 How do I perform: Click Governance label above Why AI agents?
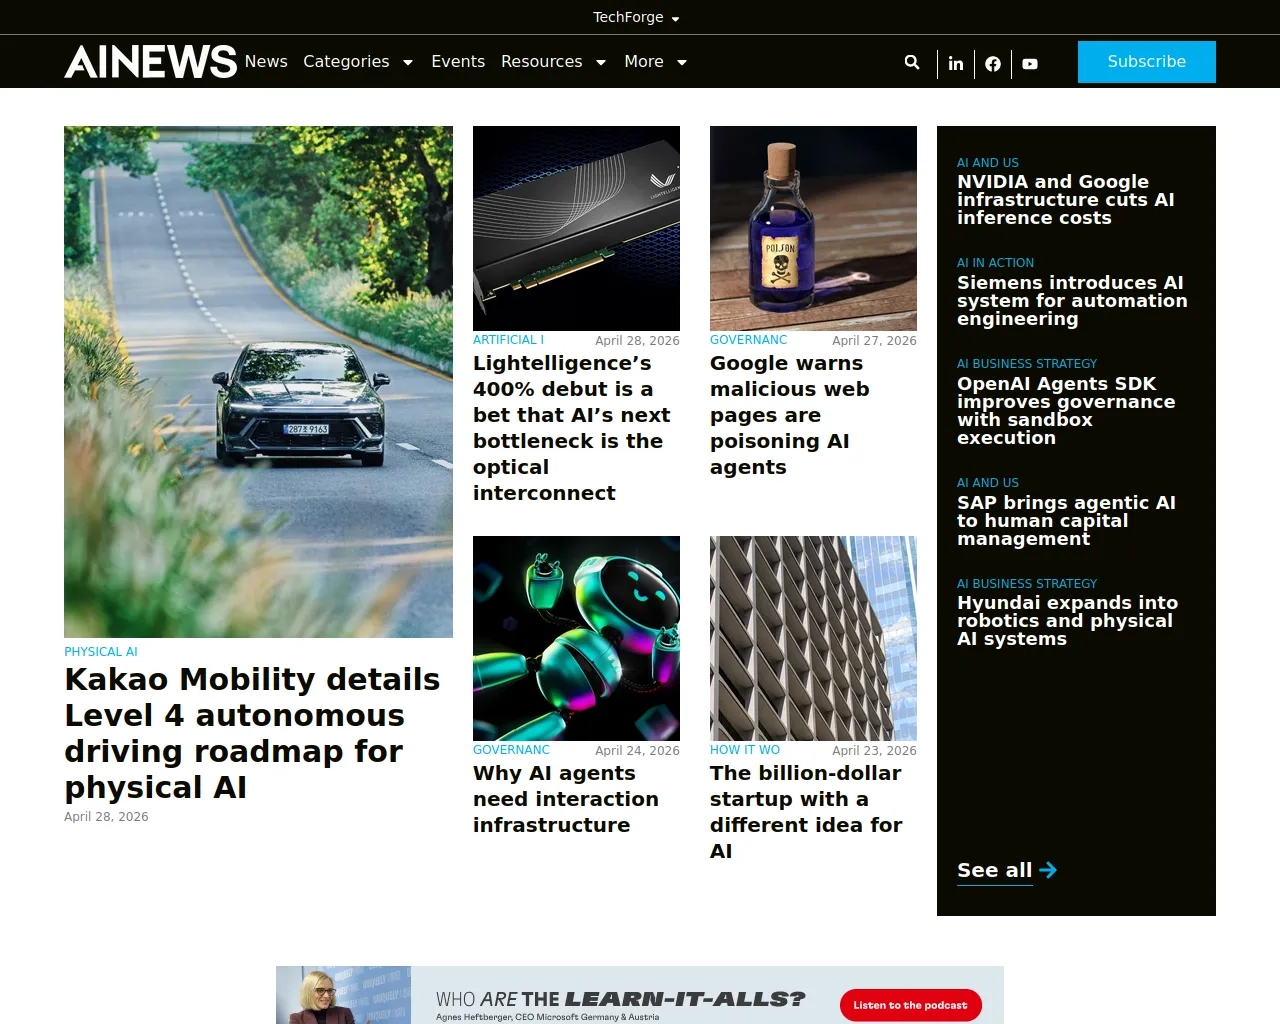(511, 750)
